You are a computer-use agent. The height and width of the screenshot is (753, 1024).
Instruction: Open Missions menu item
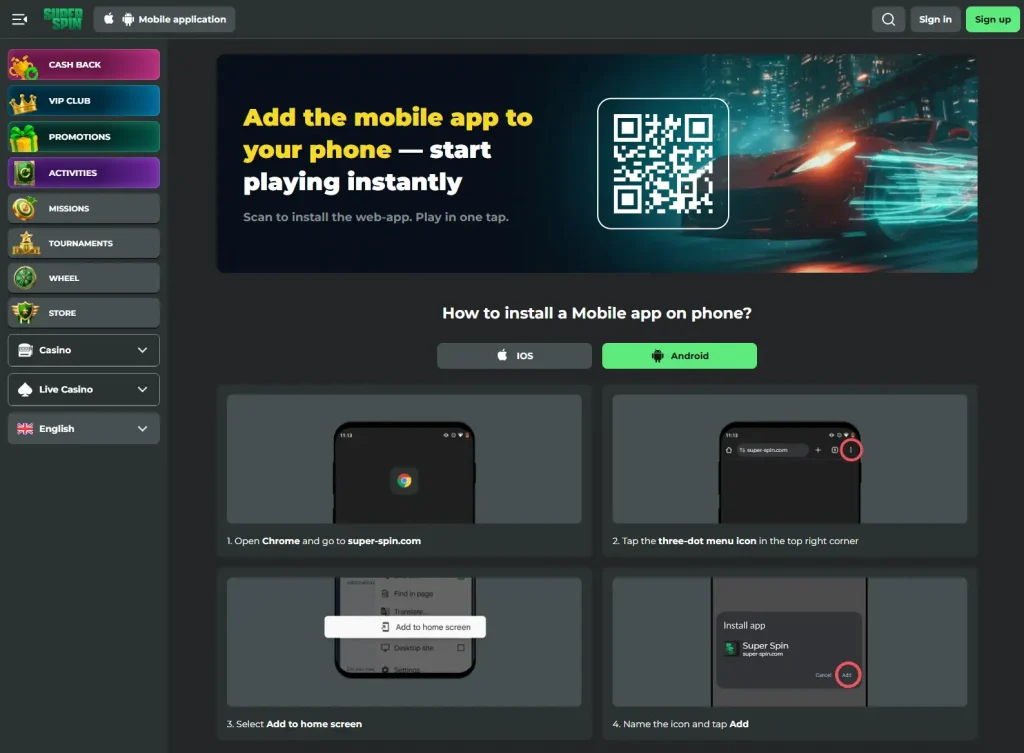84,208
